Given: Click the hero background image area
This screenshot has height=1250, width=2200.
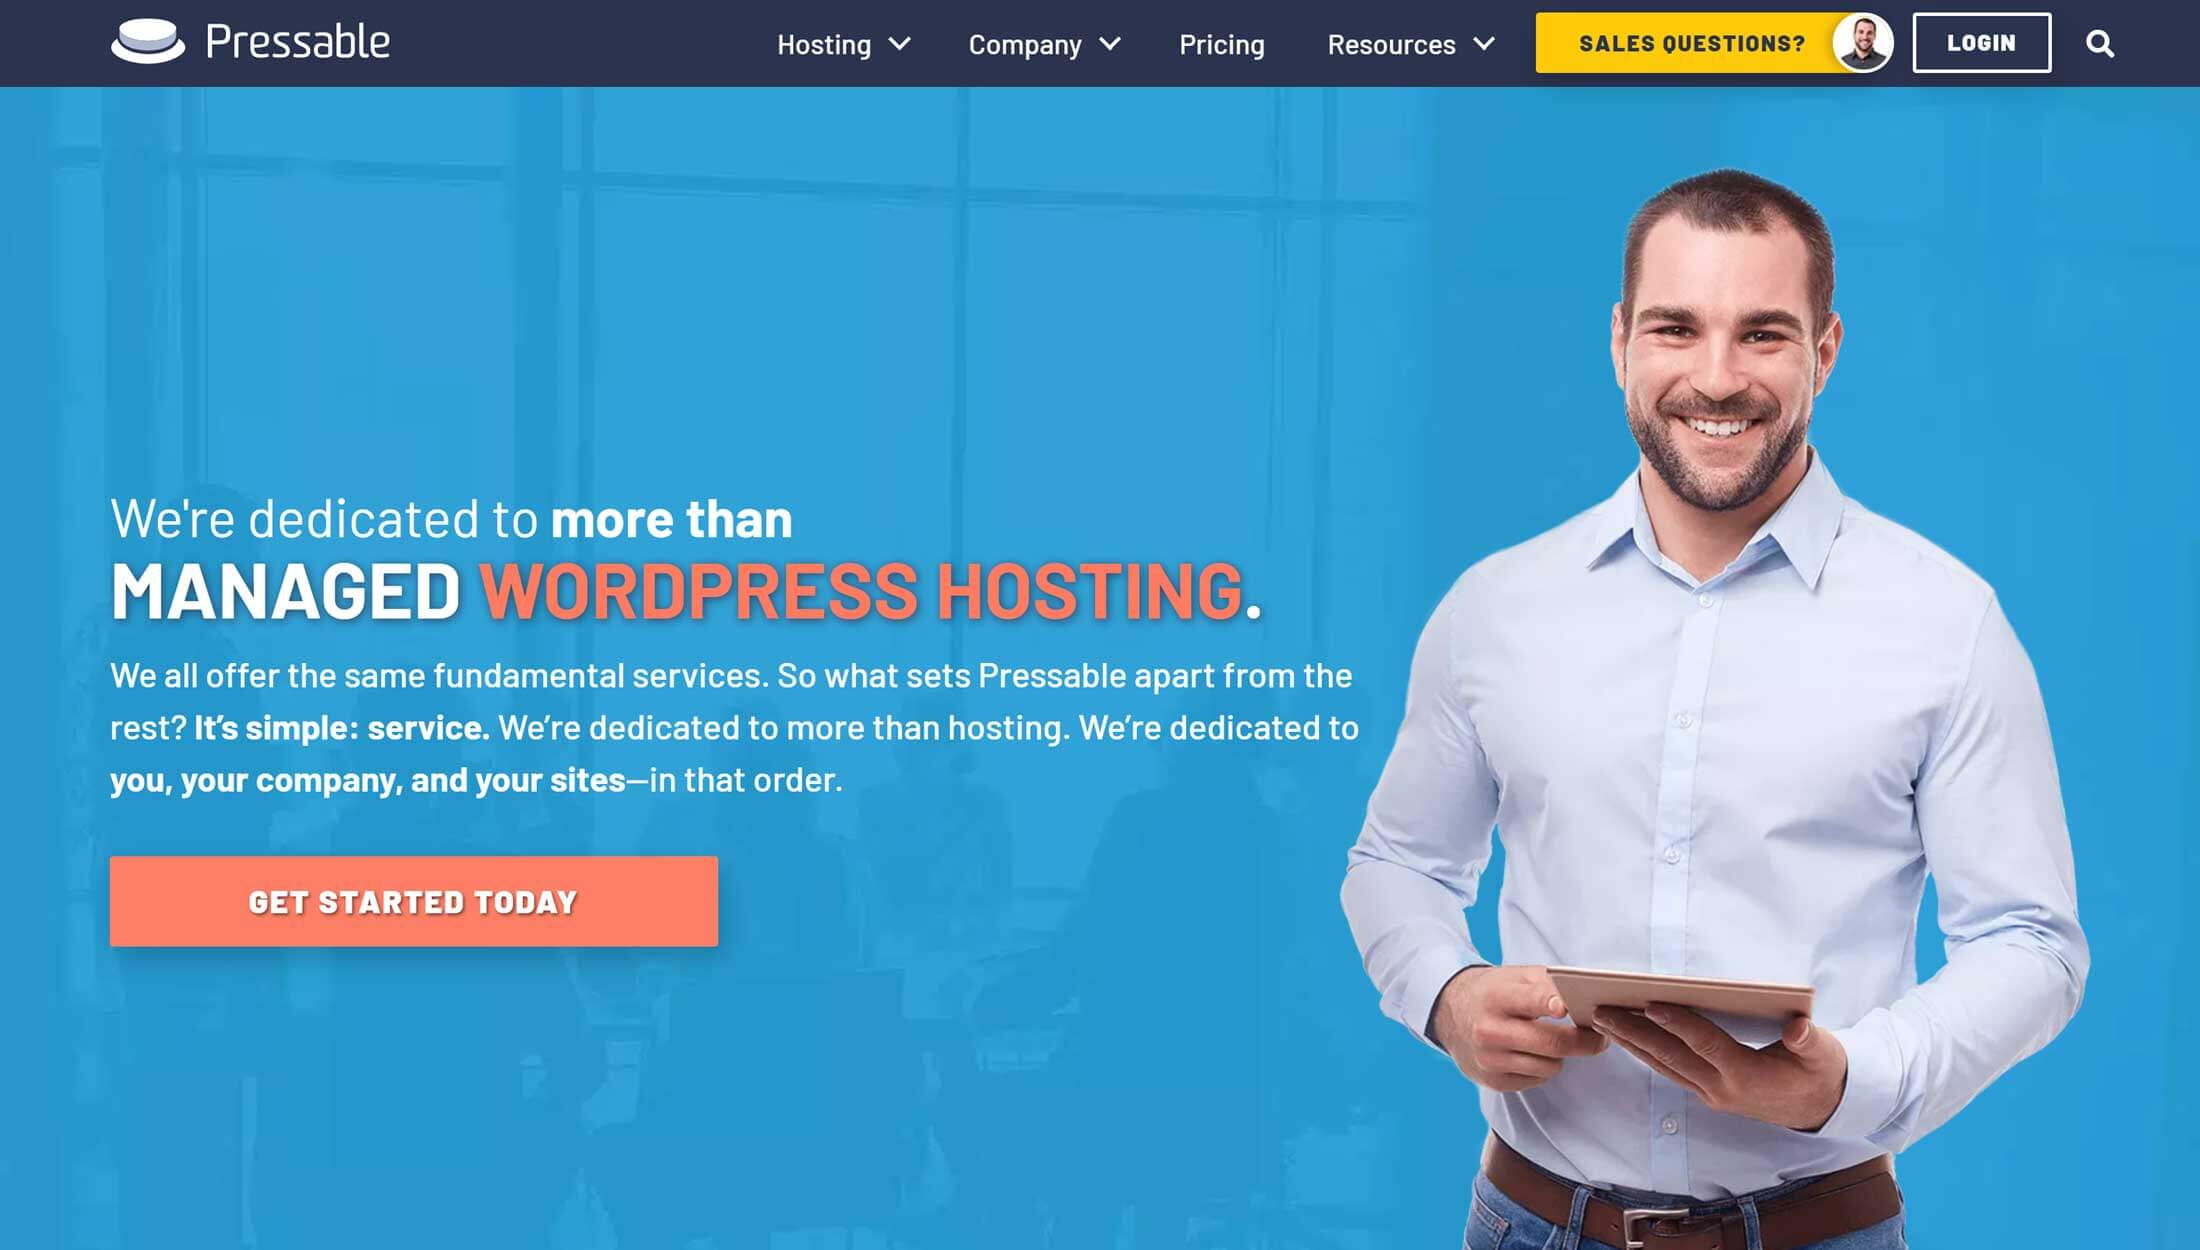Looking at the screenshot, I should point(1100,668).
